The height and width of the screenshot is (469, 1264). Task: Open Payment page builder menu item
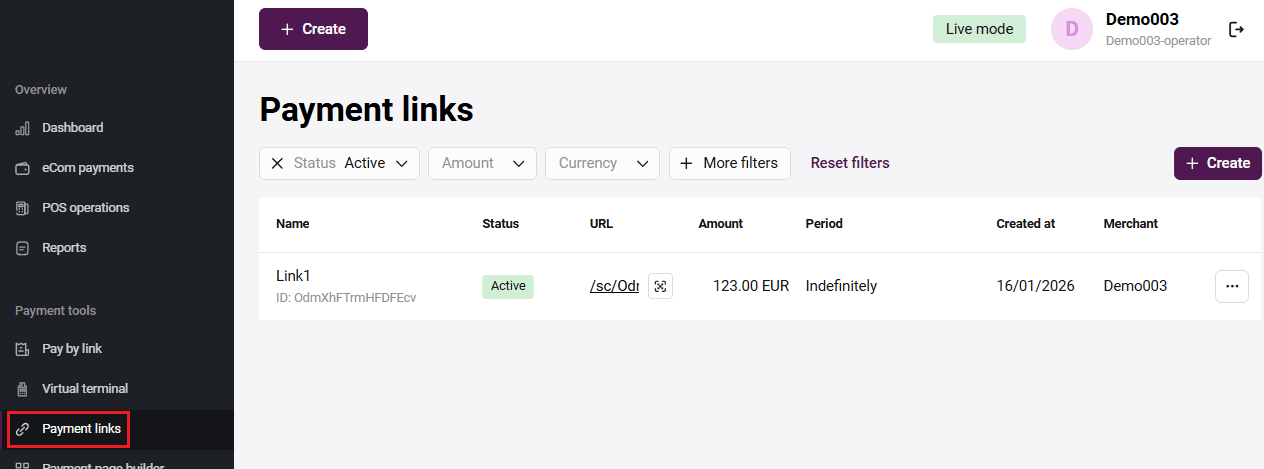[102, 465]
